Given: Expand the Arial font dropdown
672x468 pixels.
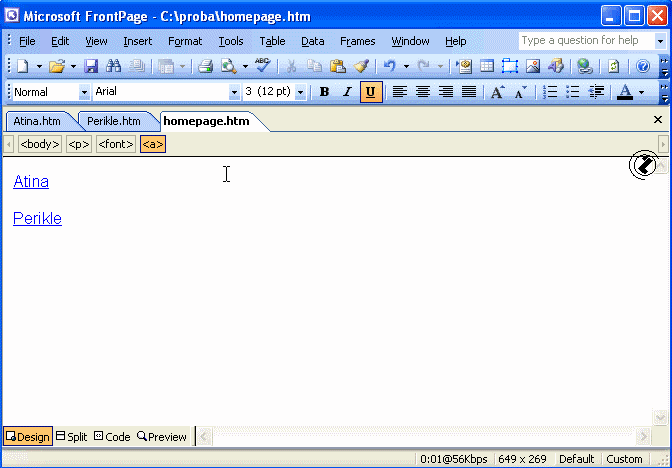Looking at the screenshot, I should click(234, 92).
